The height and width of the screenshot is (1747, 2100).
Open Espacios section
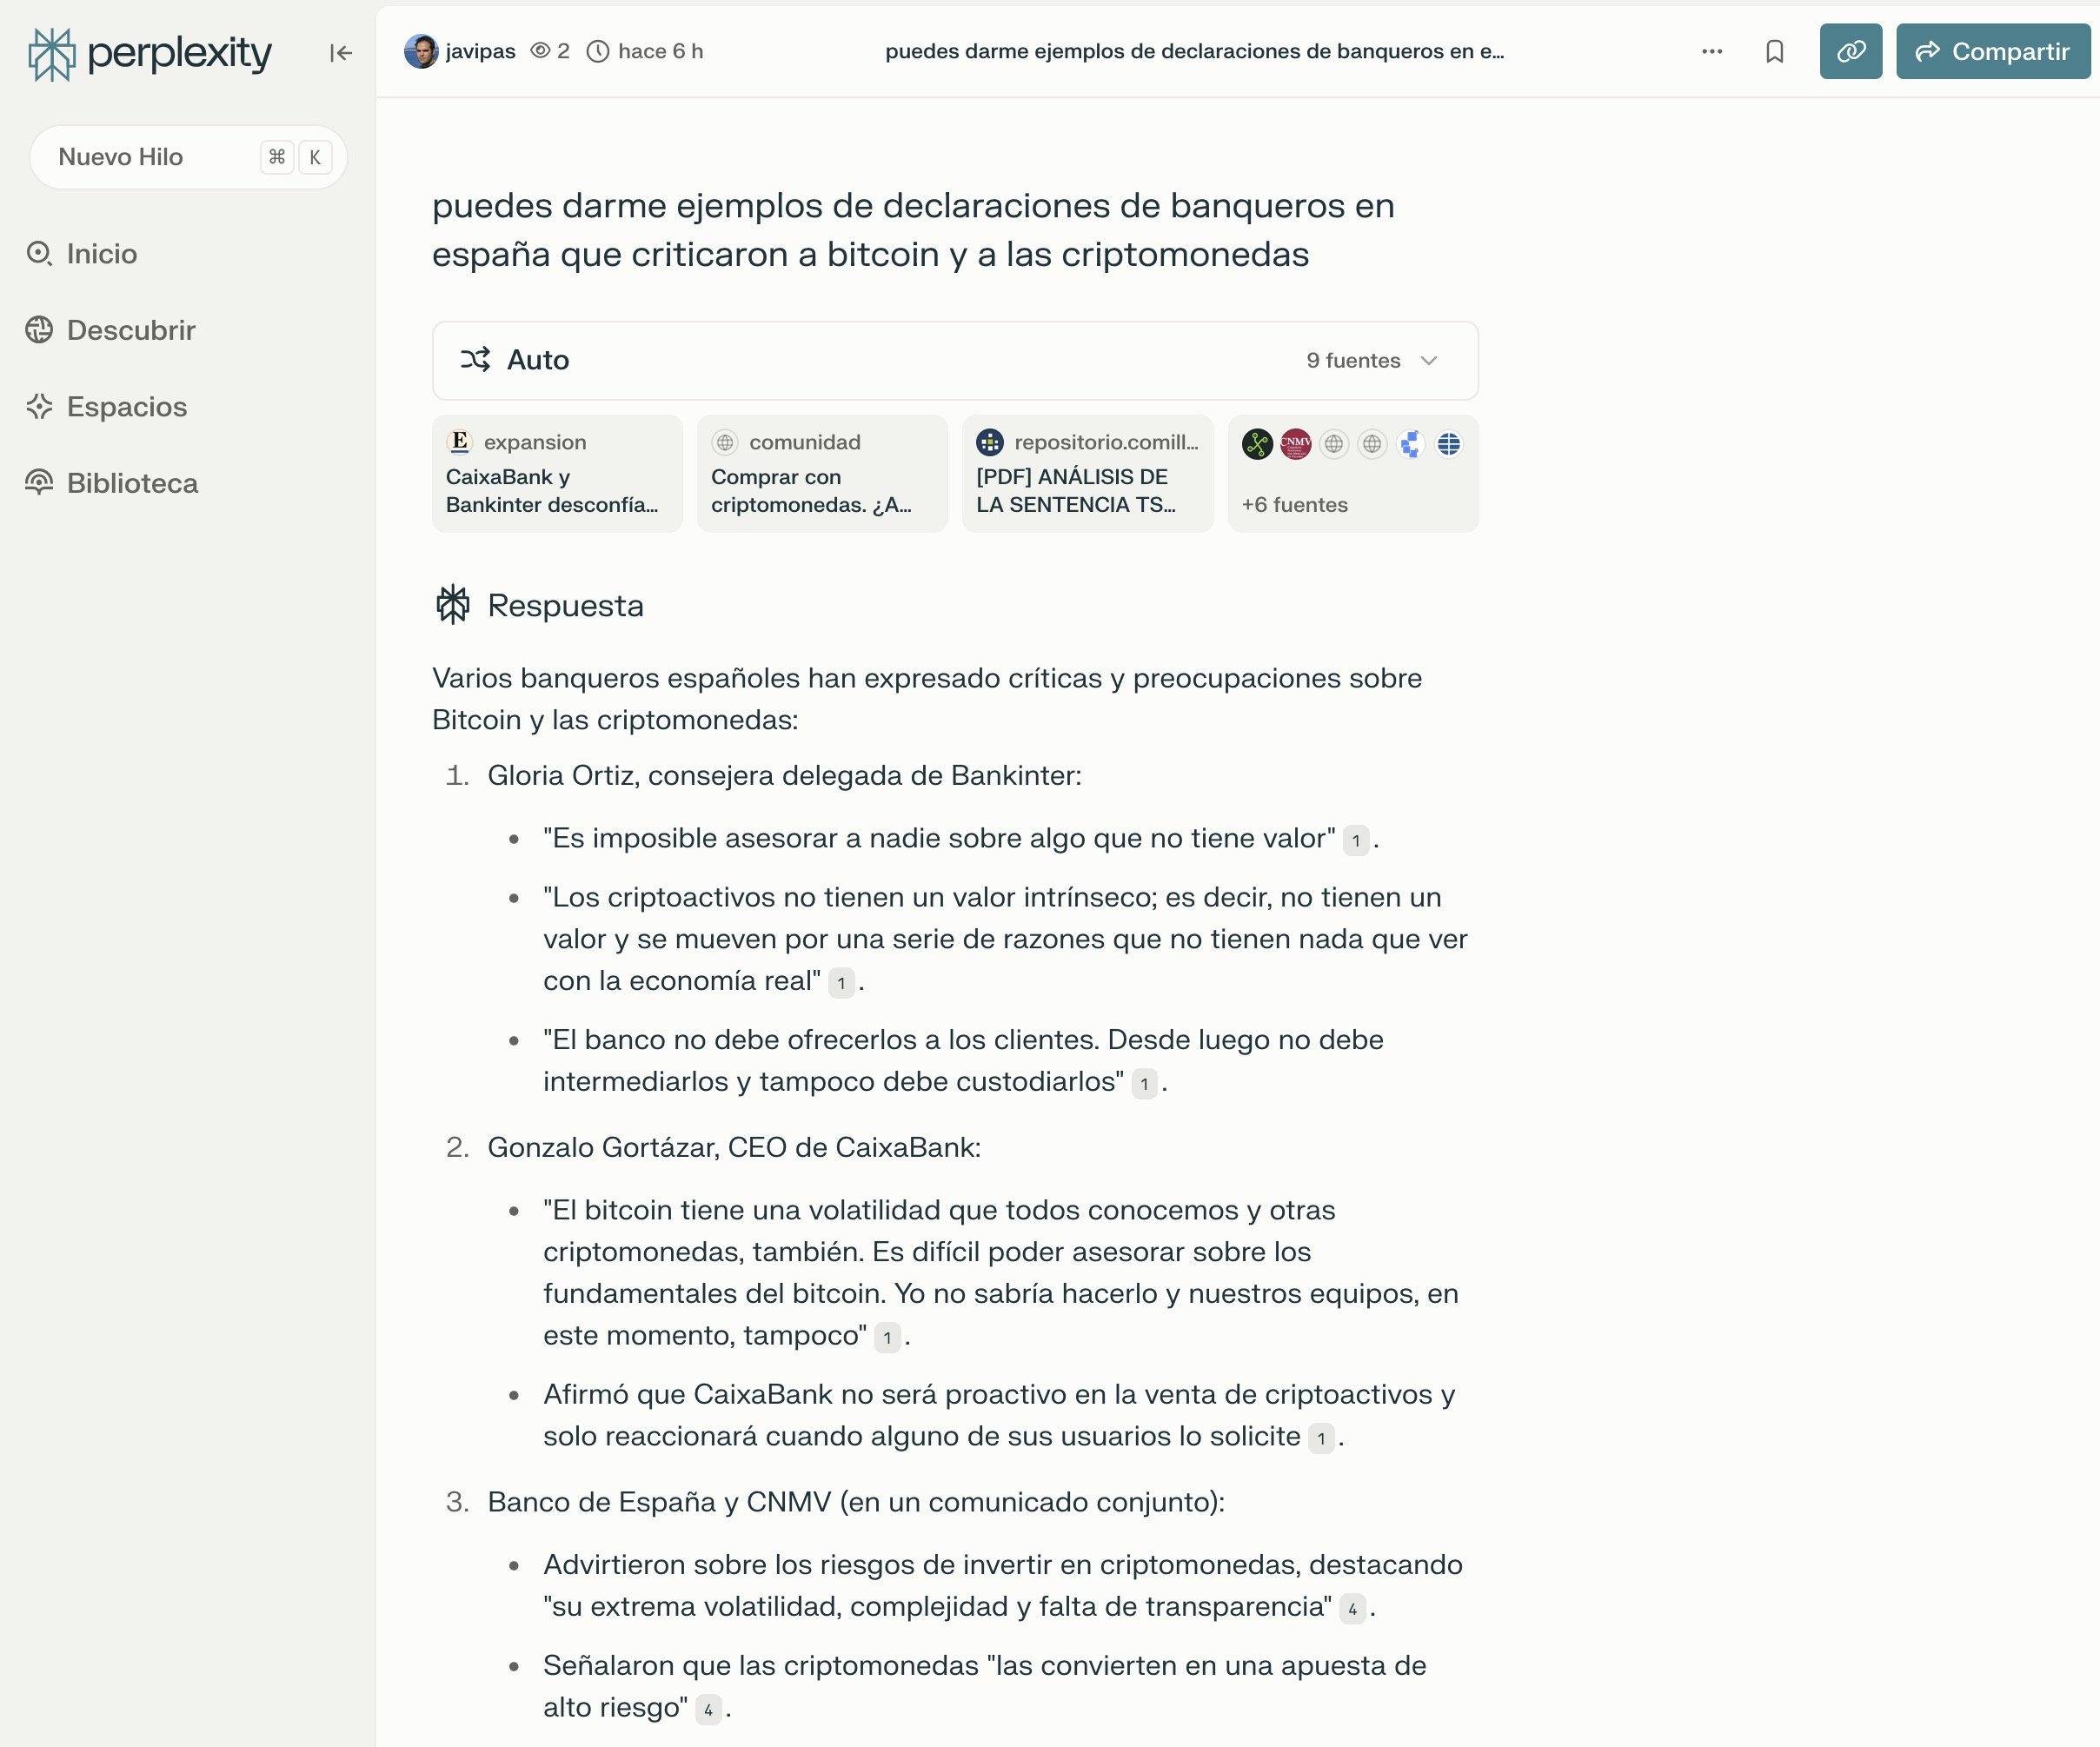pos(126,407)
